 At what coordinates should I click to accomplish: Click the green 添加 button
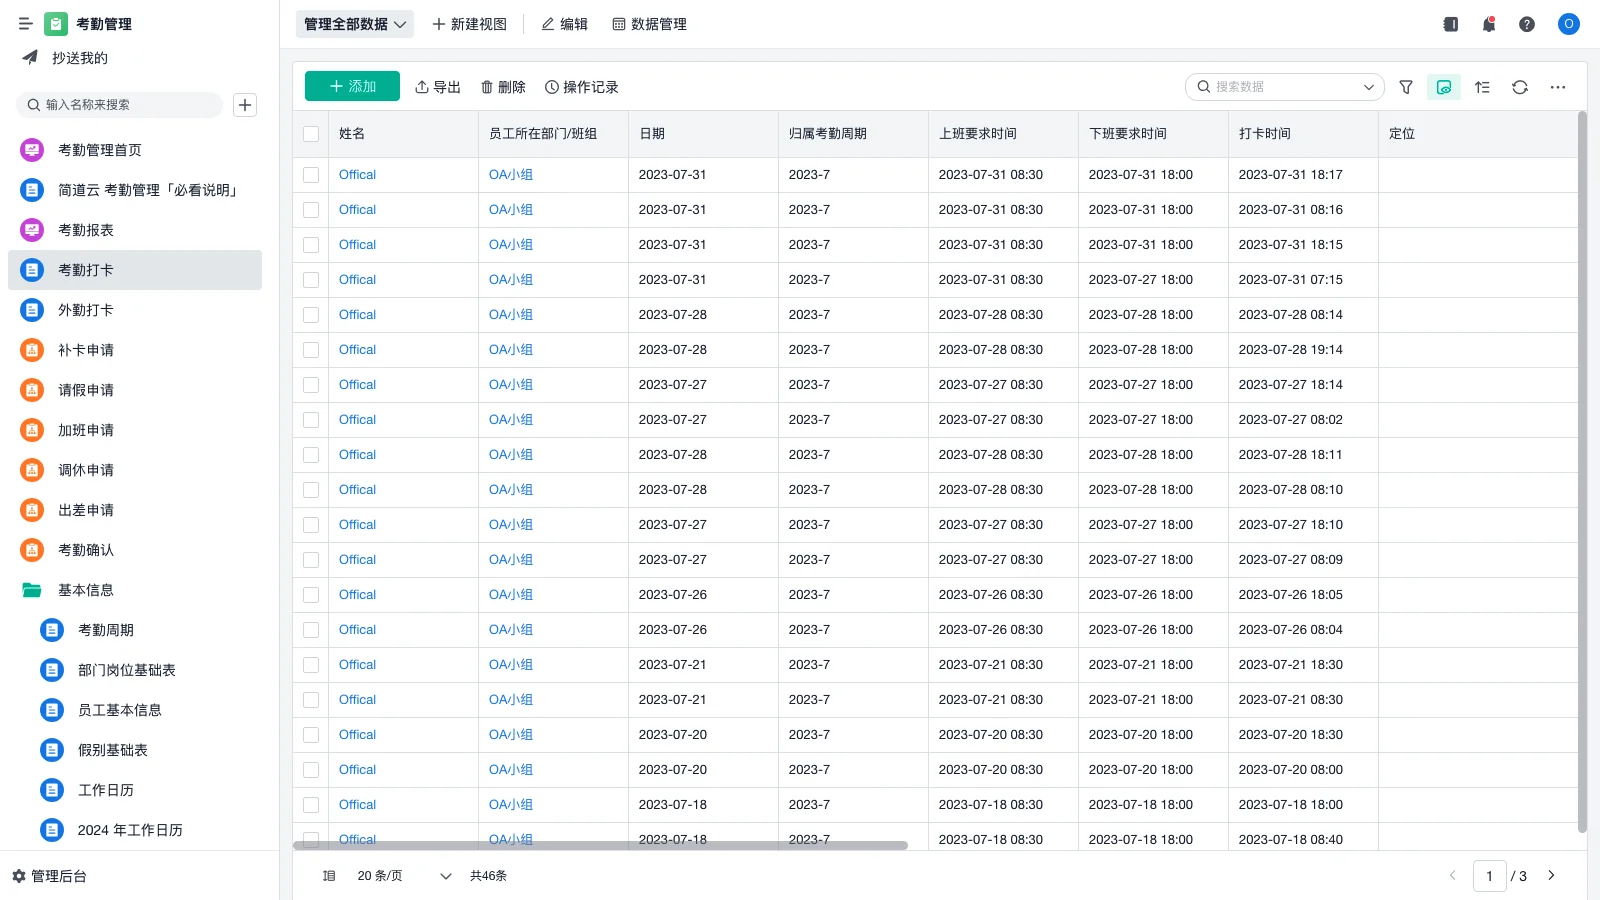pos(352,87)
